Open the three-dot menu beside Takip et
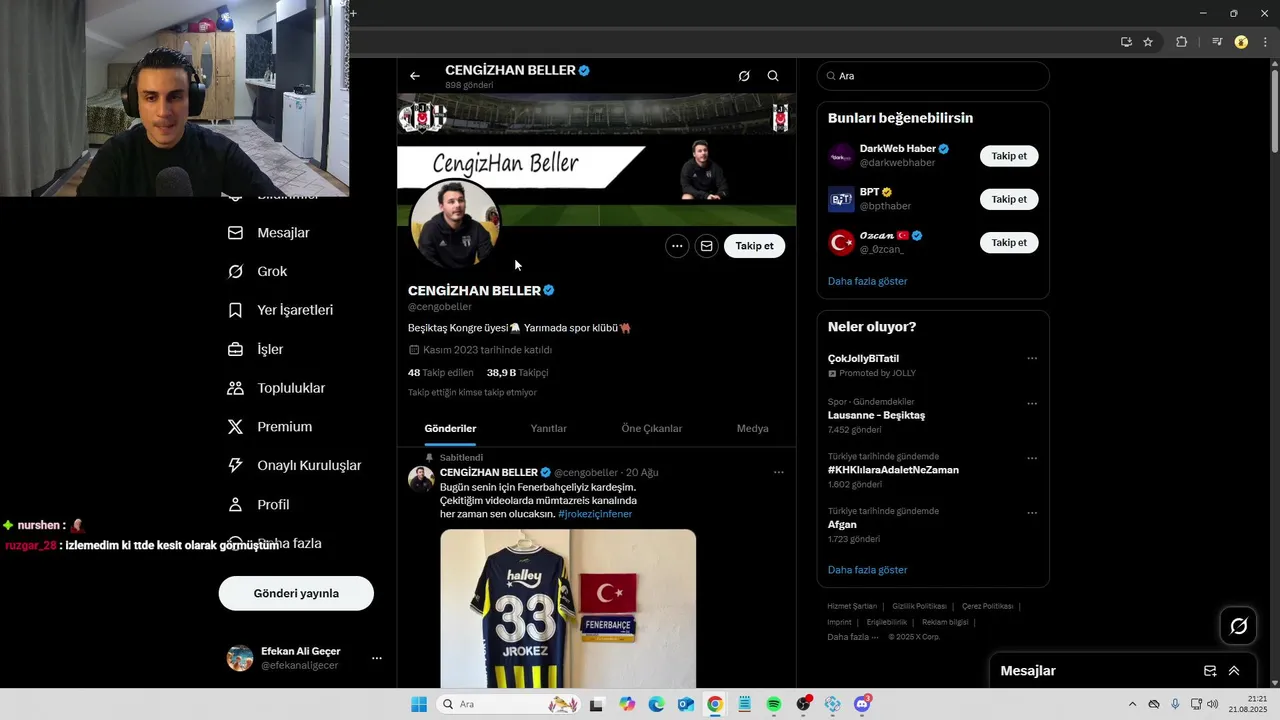 point(677,246)
